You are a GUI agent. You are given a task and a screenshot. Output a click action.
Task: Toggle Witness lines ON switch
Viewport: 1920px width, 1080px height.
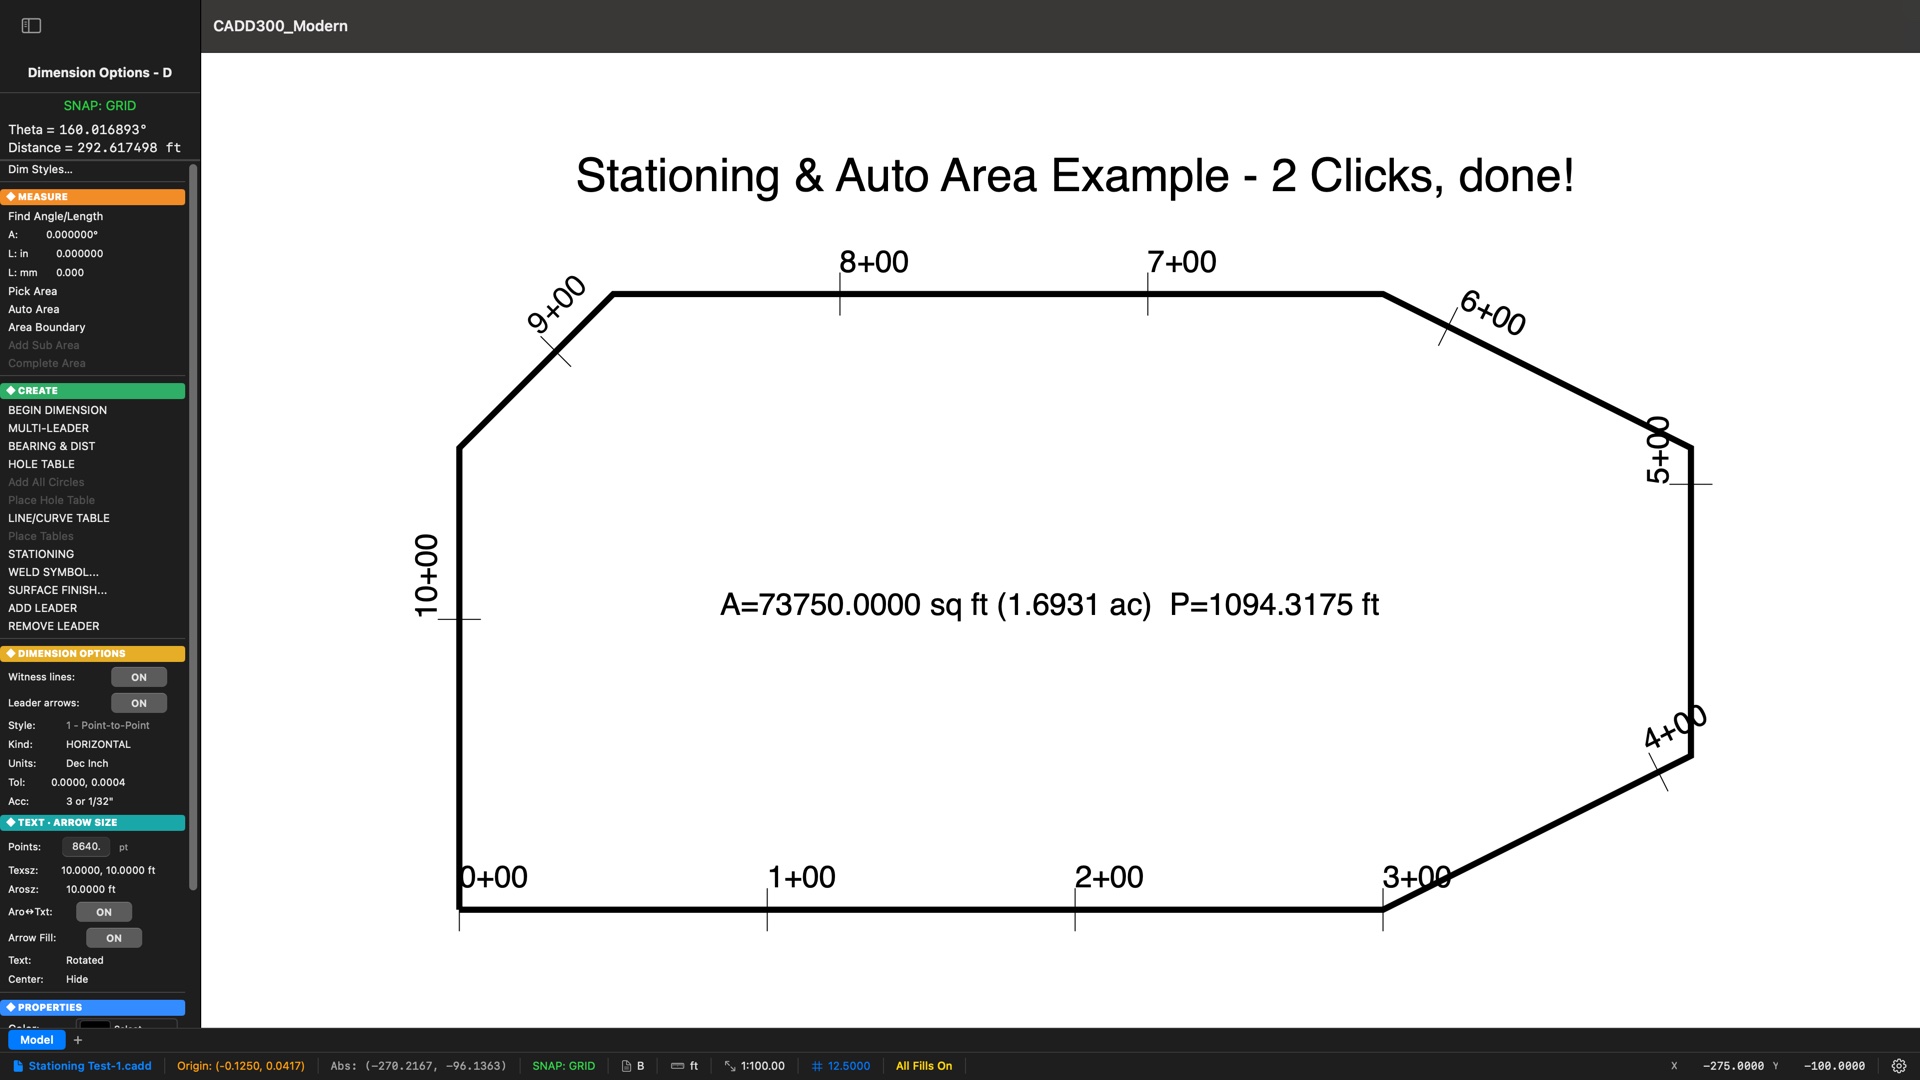(139, 677)
